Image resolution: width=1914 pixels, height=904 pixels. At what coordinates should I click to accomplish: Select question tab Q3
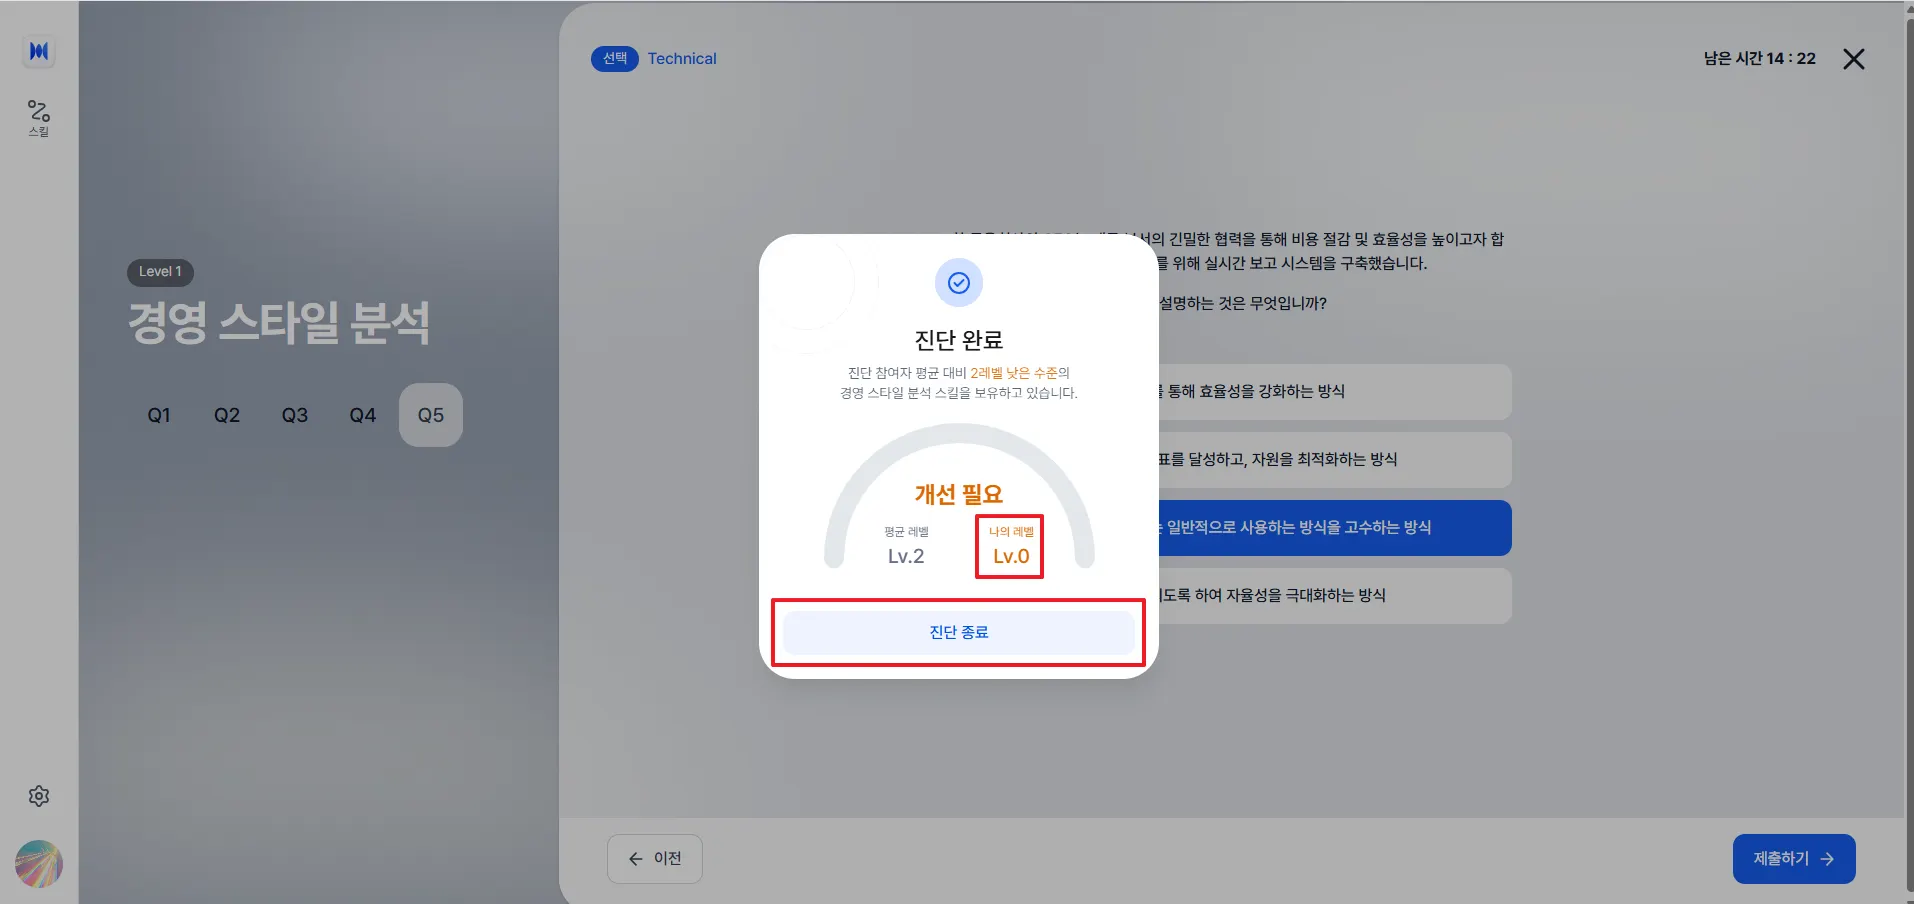[295, 415]
